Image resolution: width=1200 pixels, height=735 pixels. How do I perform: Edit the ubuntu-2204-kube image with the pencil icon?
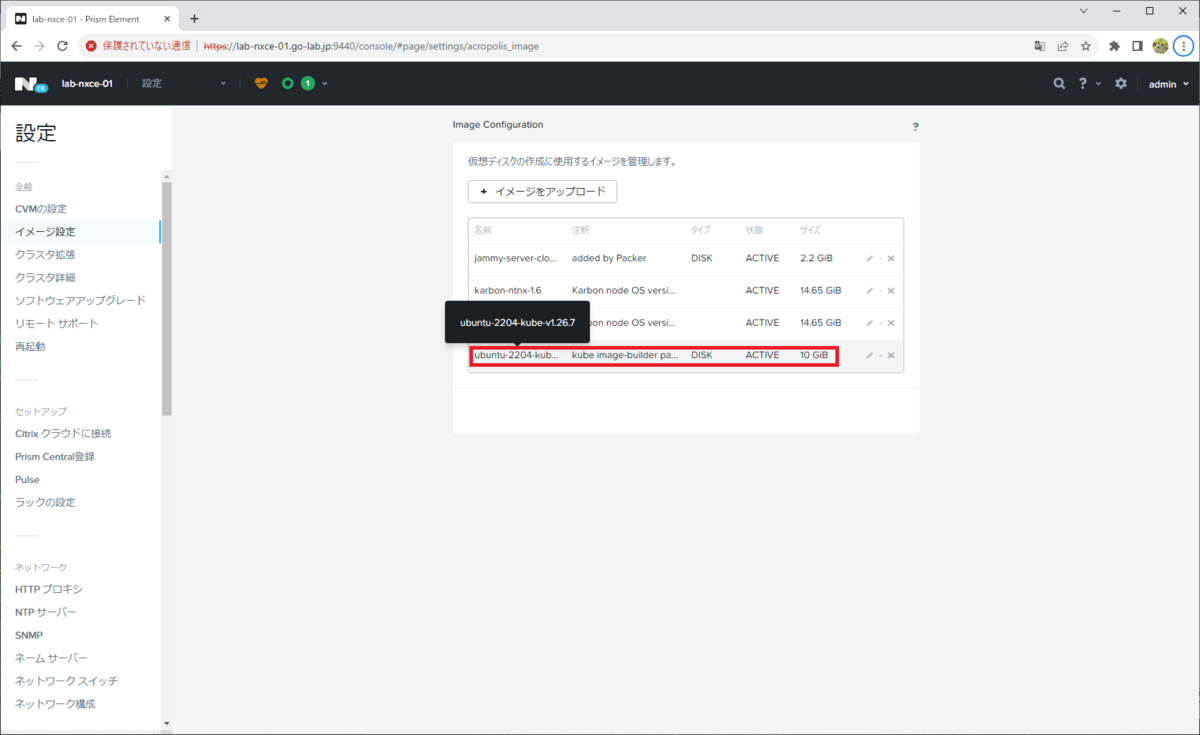(x=869, y=355)
